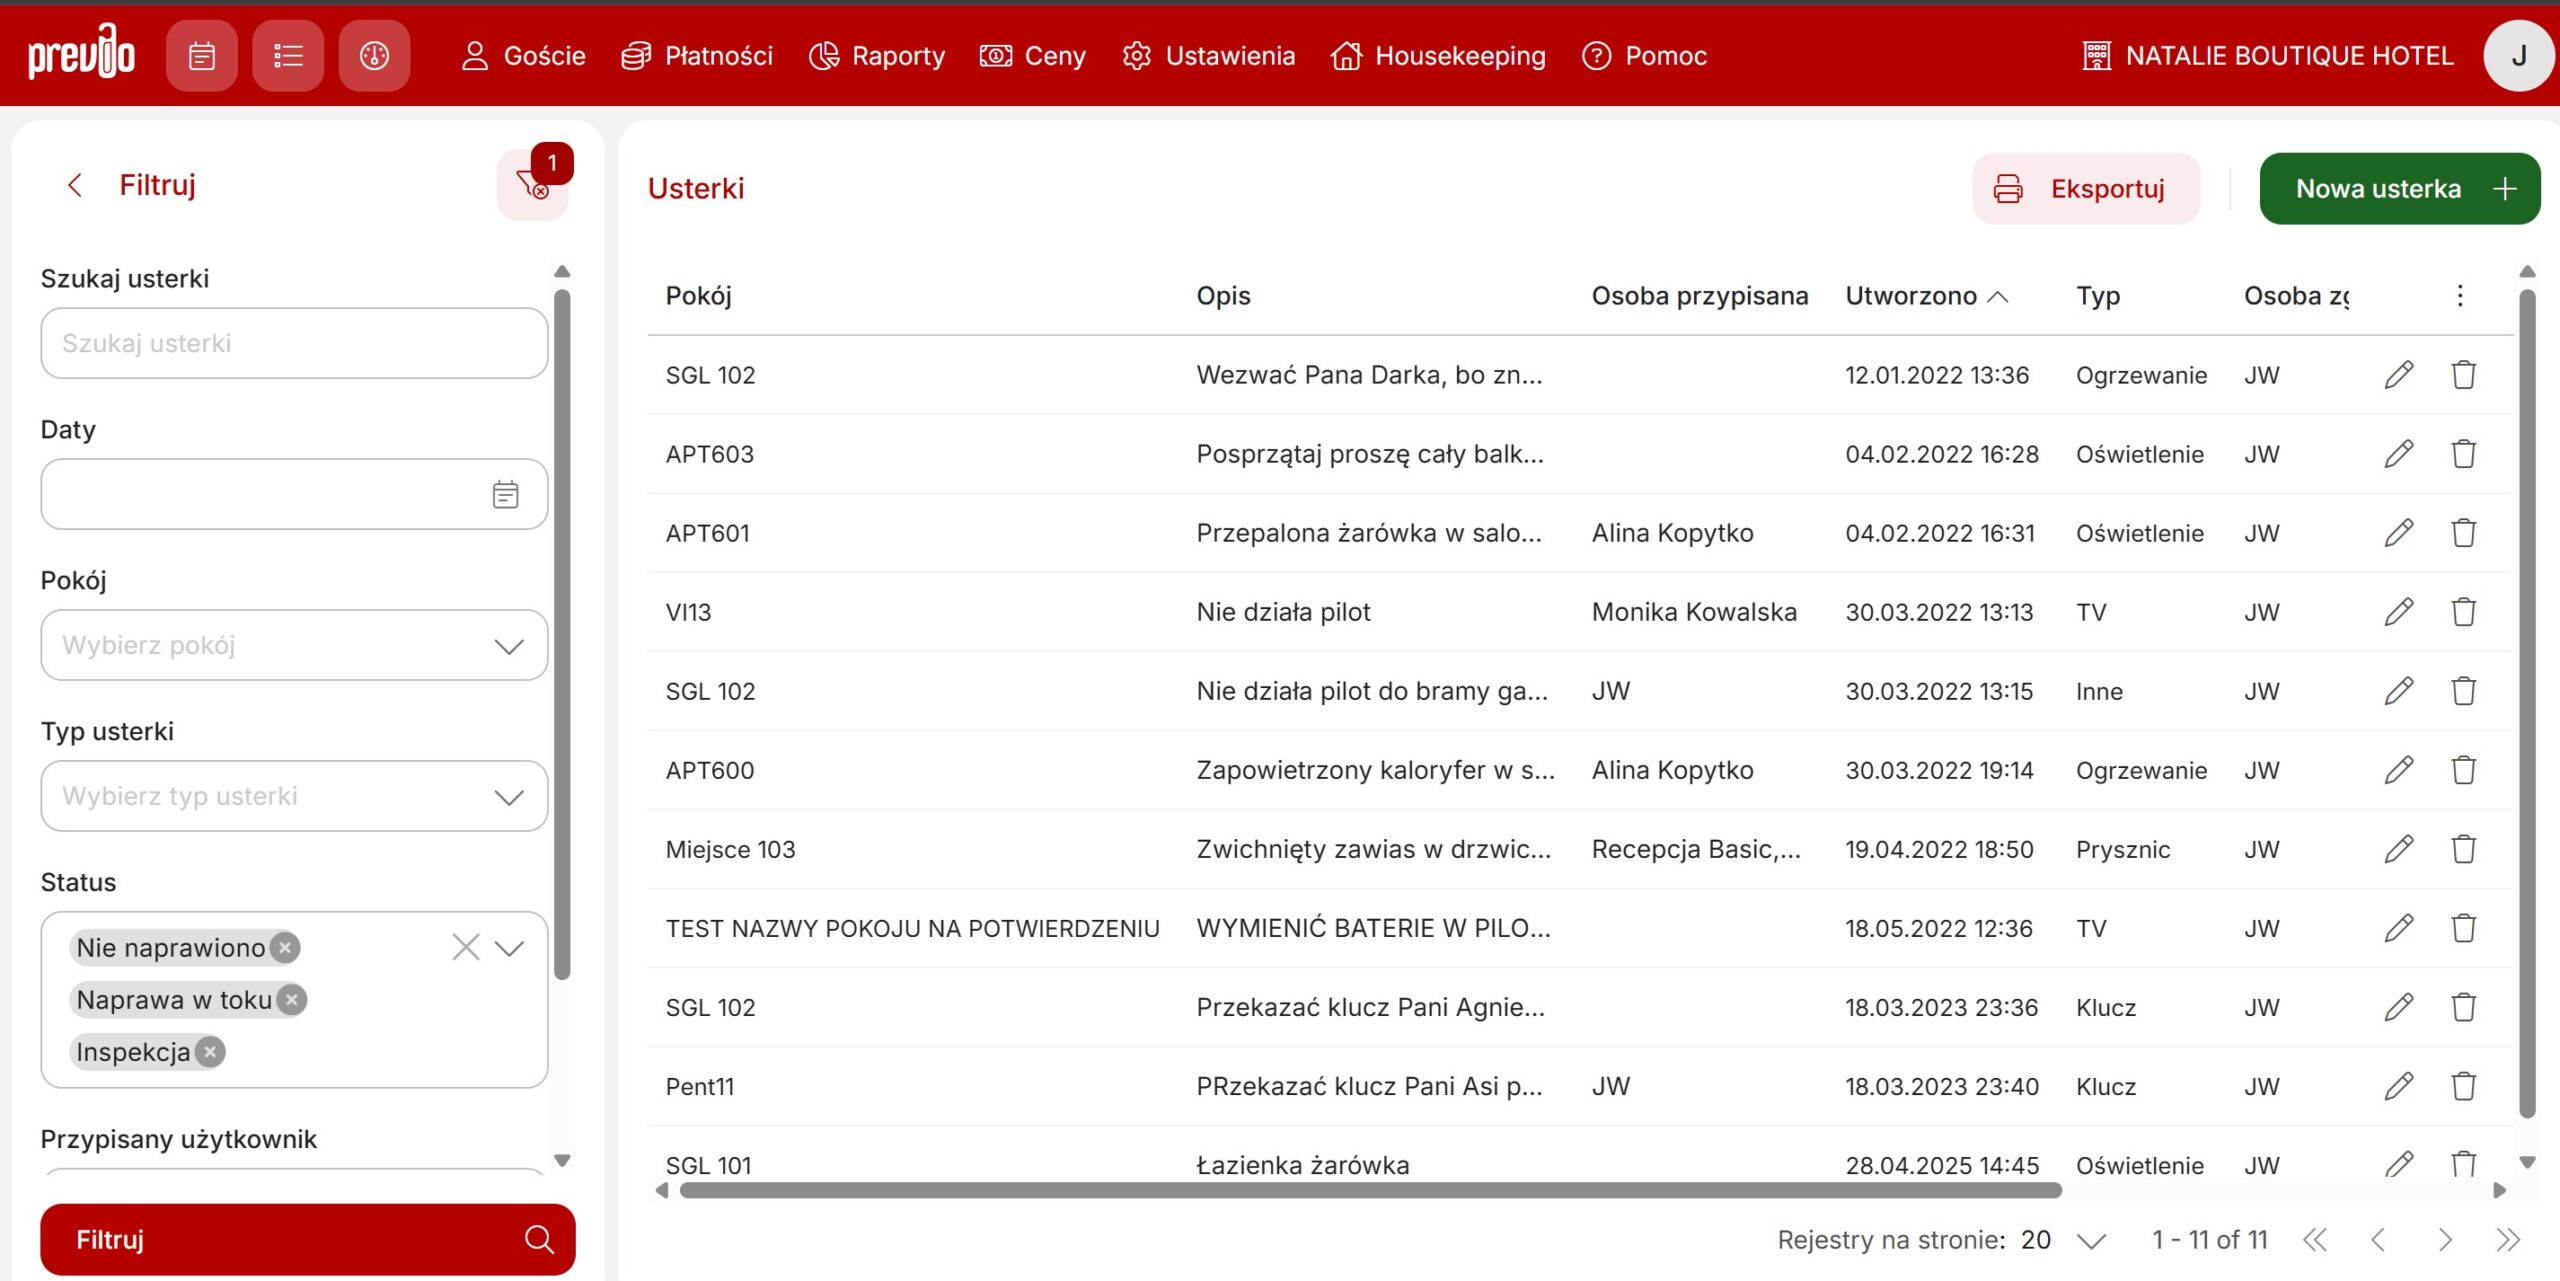This screenshot has width=2560, height=1281.
Task: Go to next page of results
Action: (2444, 1240)
